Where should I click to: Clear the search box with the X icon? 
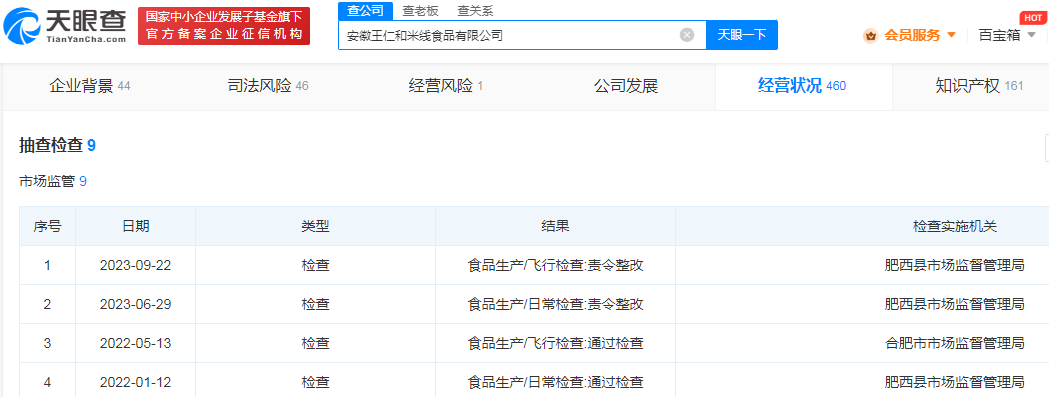(687, 35)
